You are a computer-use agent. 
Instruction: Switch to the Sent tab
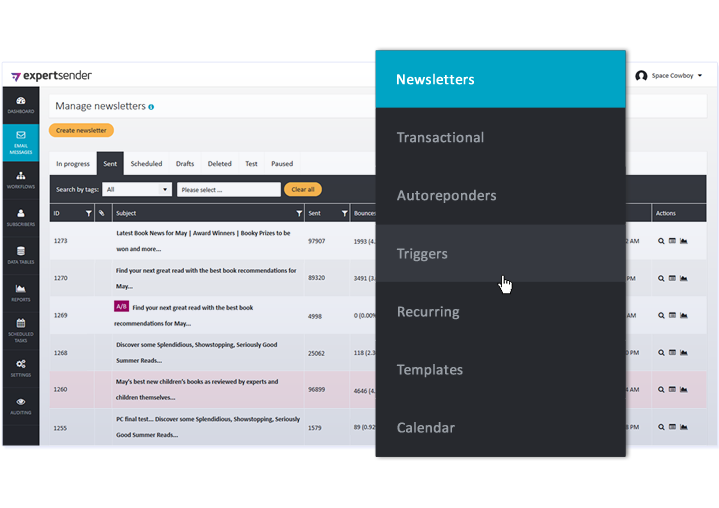coord(110,164)
